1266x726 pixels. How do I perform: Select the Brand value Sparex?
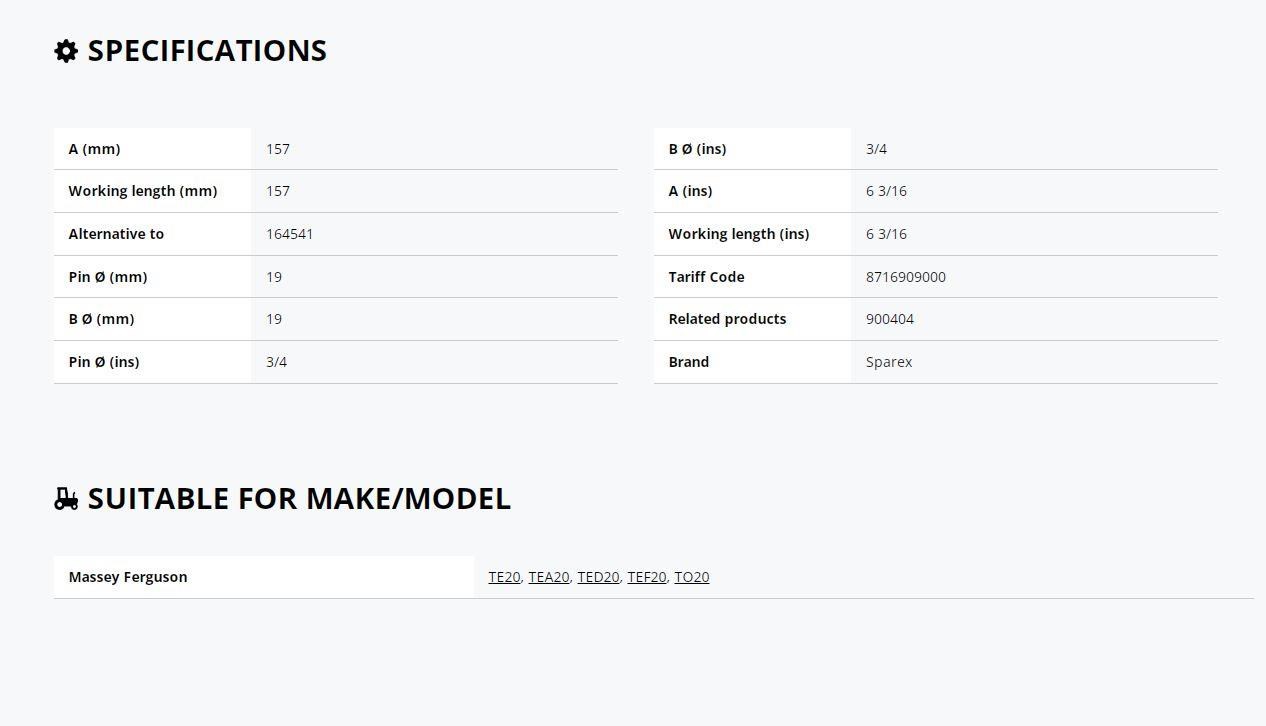coord(889,362)
